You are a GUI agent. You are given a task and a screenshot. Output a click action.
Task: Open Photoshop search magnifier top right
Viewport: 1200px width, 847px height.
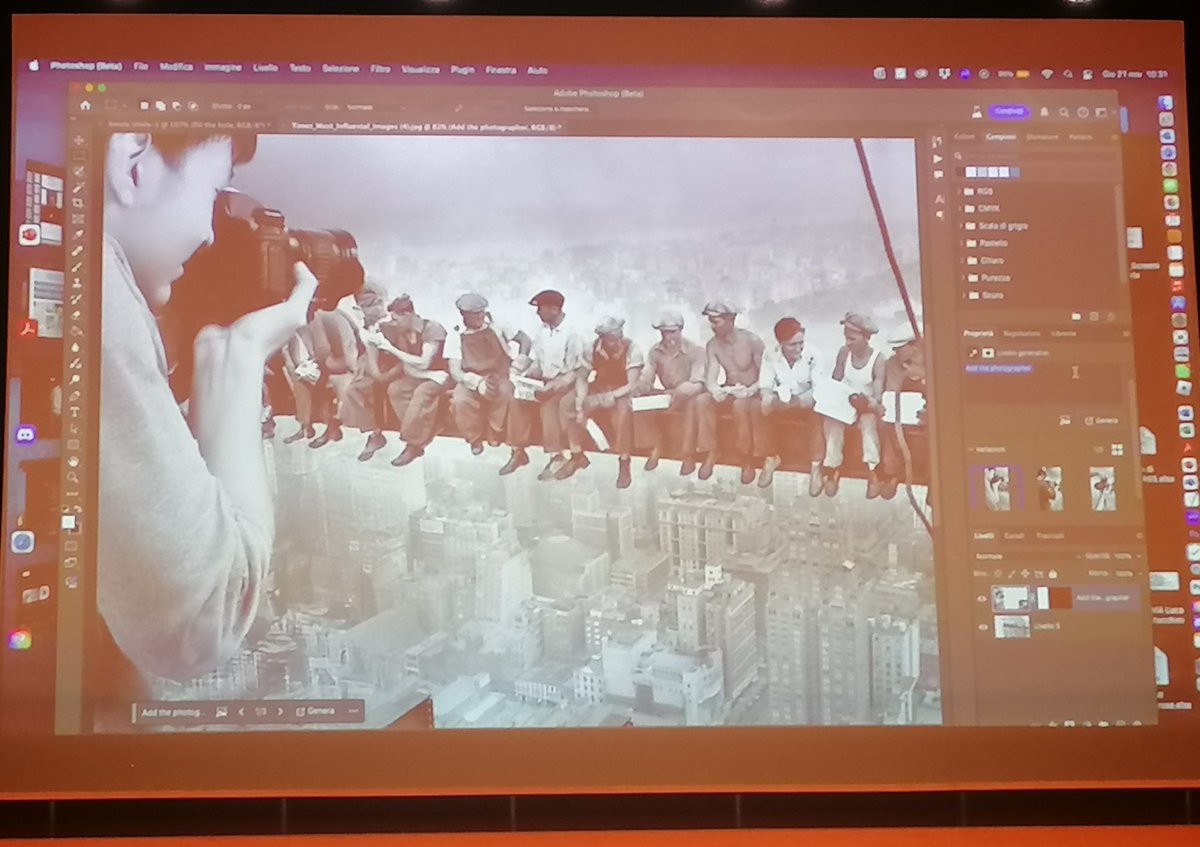click(x=1064, y=112)
